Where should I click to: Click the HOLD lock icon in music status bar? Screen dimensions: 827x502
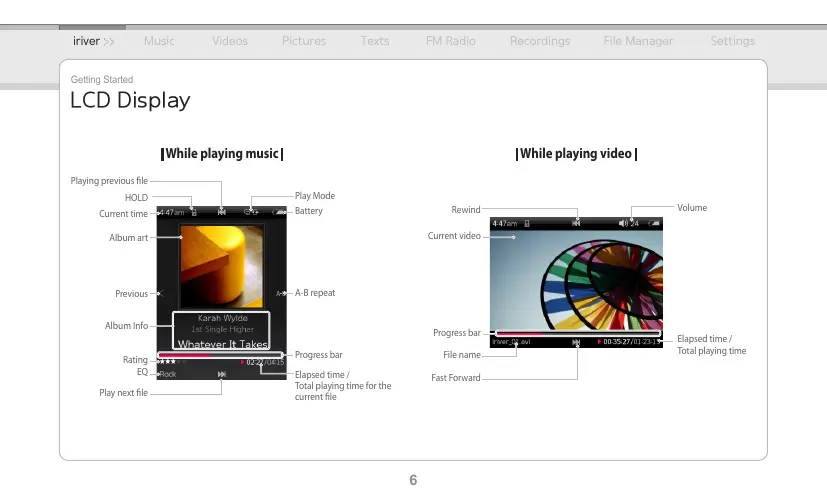tap(193, 212)
